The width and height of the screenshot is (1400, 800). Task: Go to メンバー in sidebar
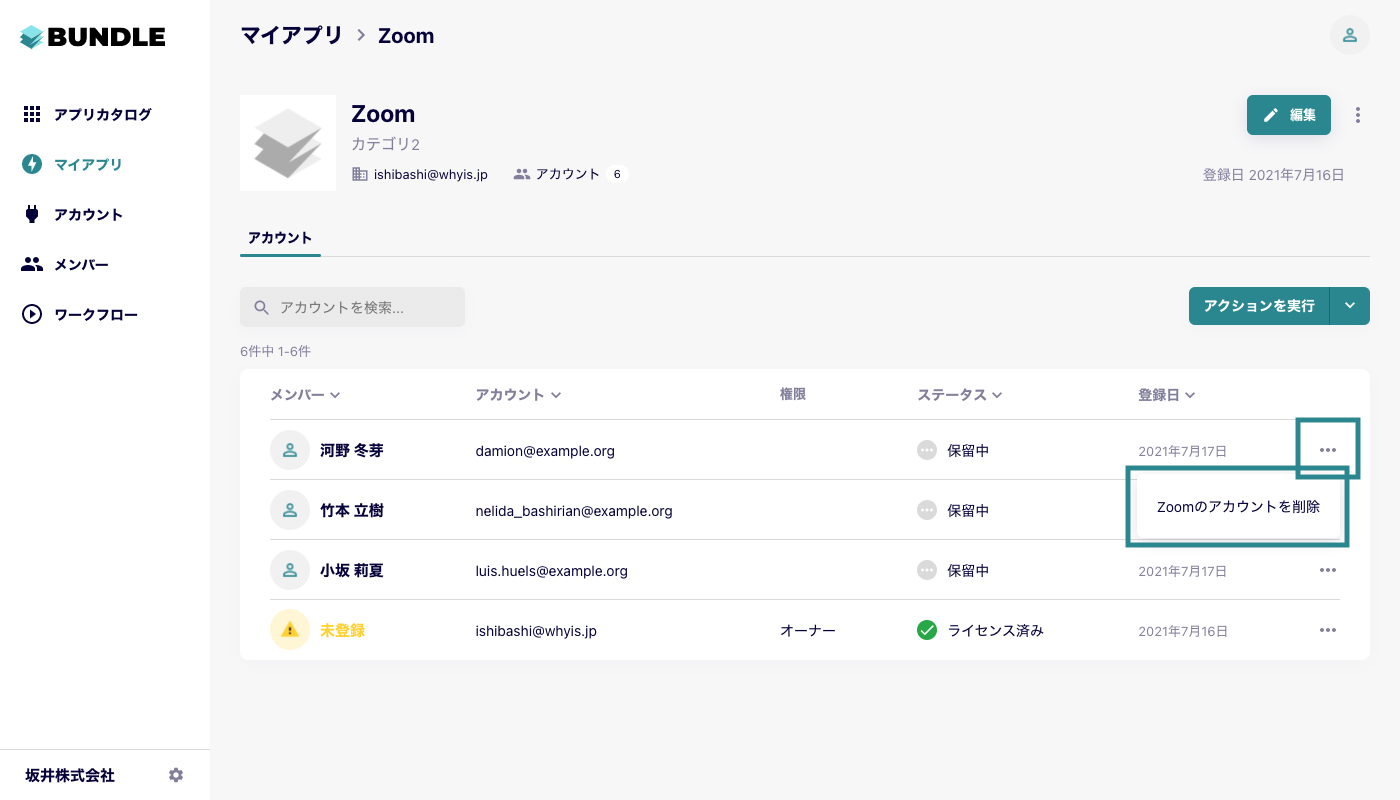(81, 264)
